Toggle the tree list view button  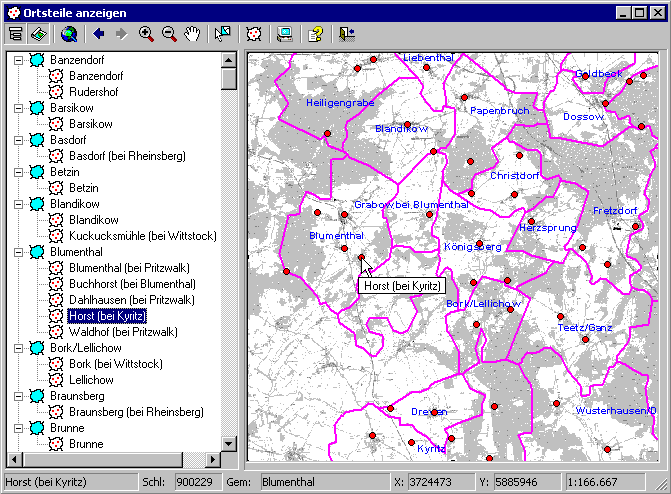pyautogui.click(x=16, y=34)
